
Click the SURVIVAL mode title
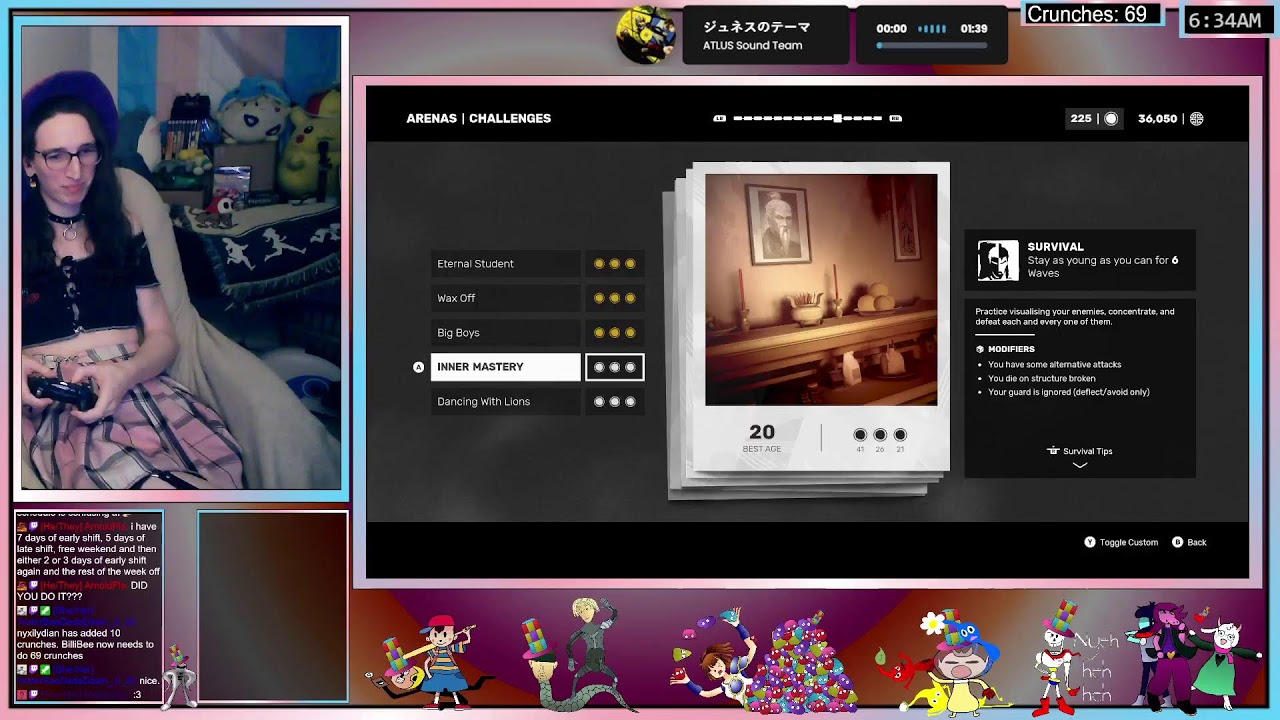(1055, 247)
